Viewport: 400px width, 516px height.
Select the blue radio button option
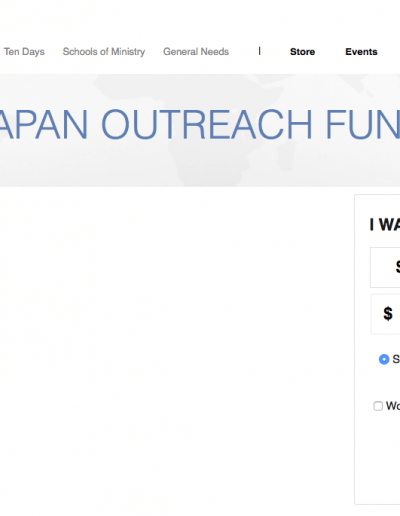tap(384, 359)
